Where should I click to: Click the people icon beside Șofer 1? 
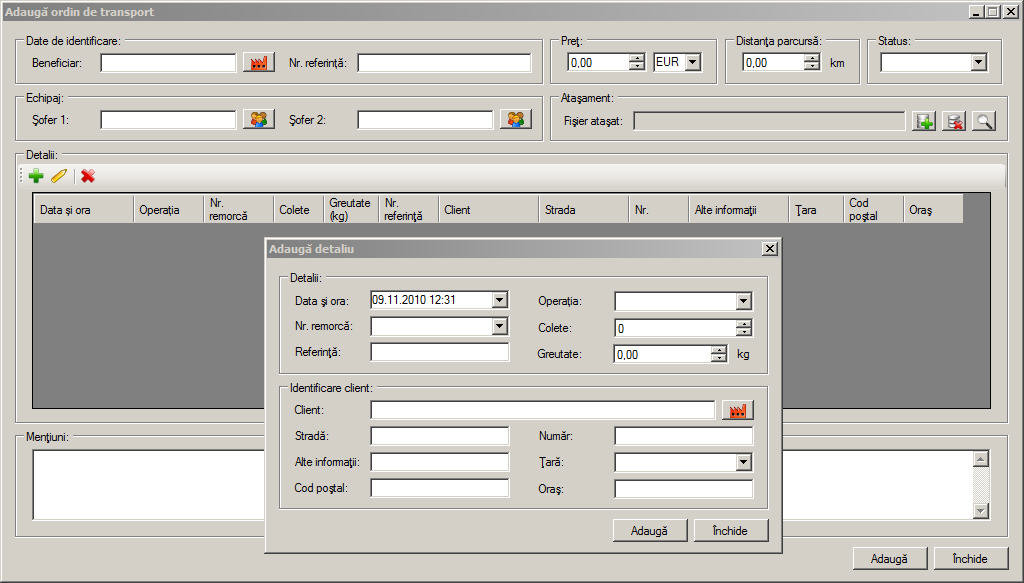259,119
